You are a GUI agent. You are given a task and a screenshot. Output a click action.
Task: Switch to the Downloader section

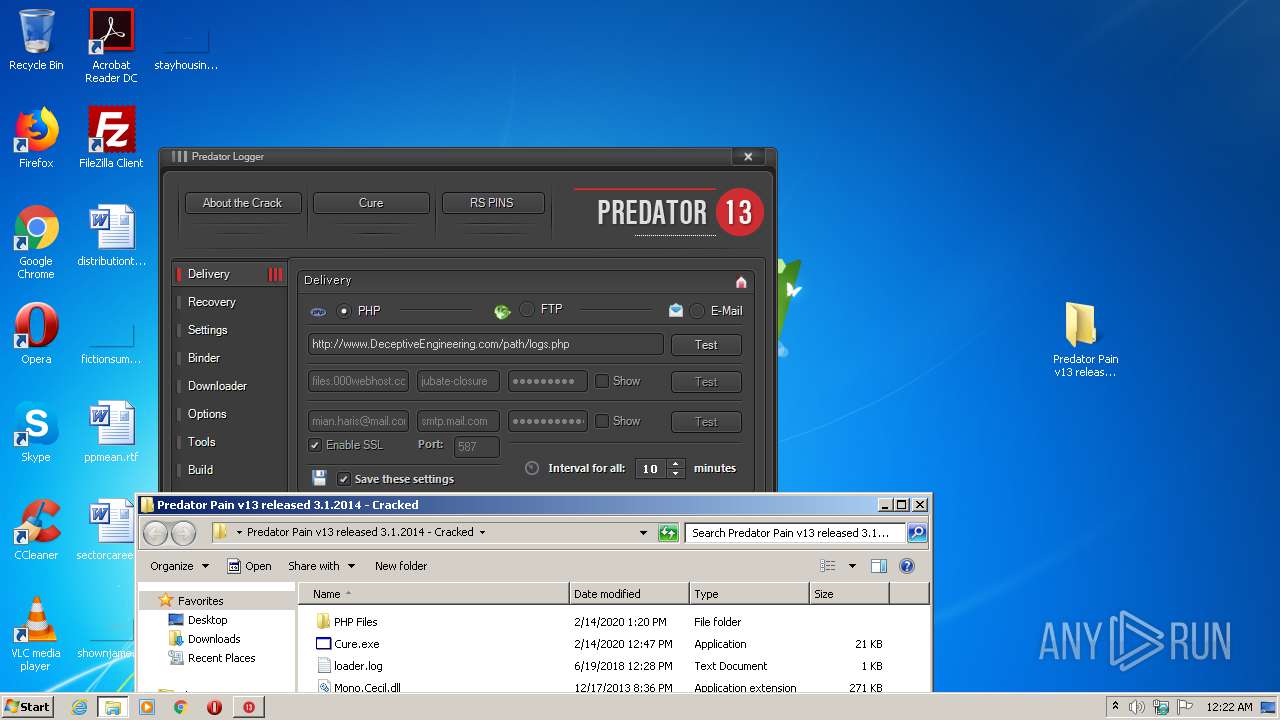[x=217, y=386]
